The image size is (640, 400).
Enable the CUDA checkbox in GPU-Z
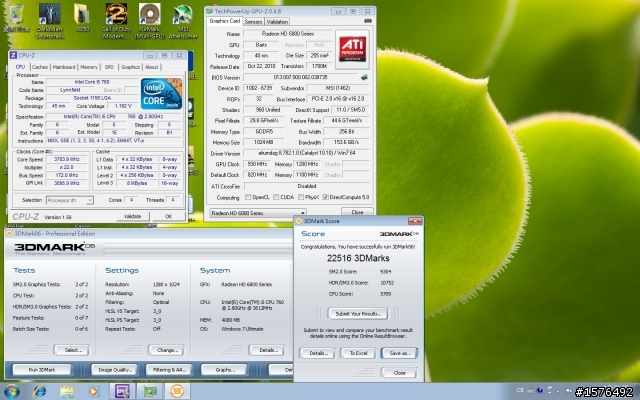(x=276, y=197)
